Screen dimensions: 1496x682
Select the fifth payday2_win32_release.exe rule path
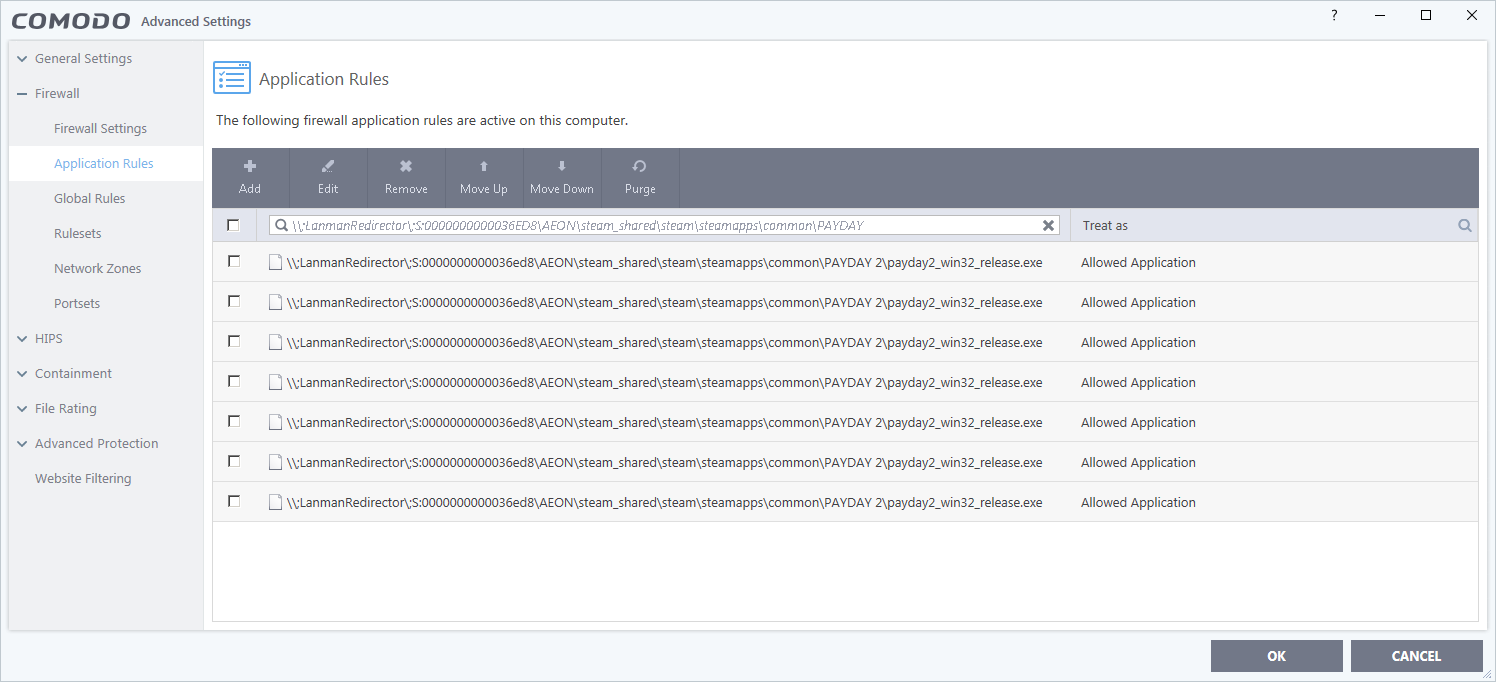[x=664, y=423]
